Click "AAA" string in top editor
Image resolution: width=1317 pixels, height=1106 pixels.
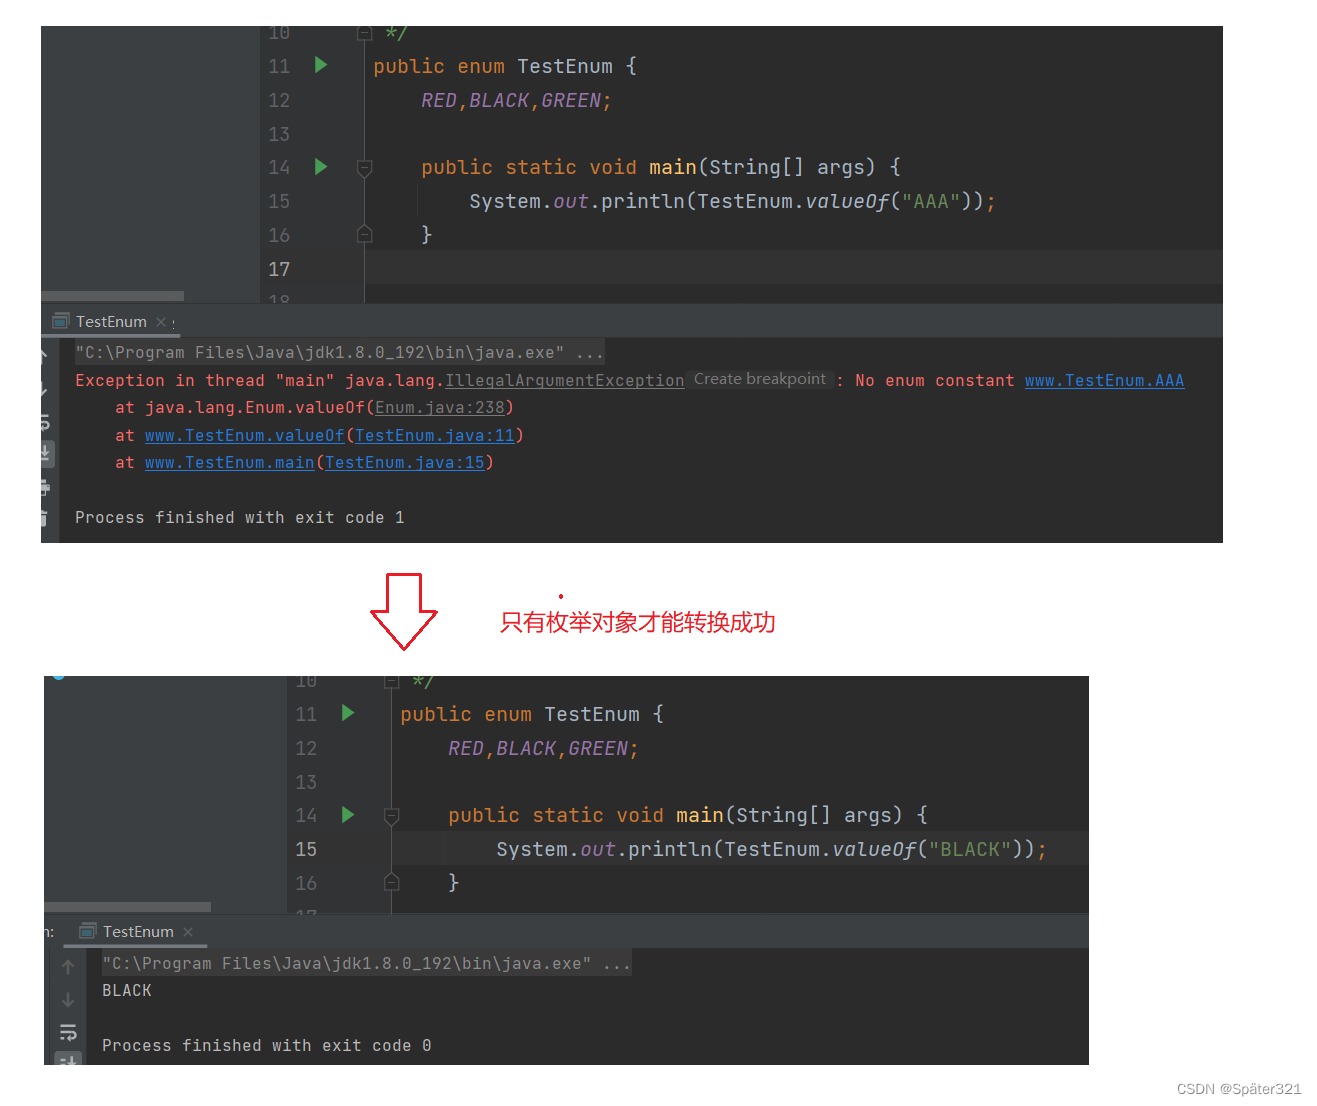931,201
